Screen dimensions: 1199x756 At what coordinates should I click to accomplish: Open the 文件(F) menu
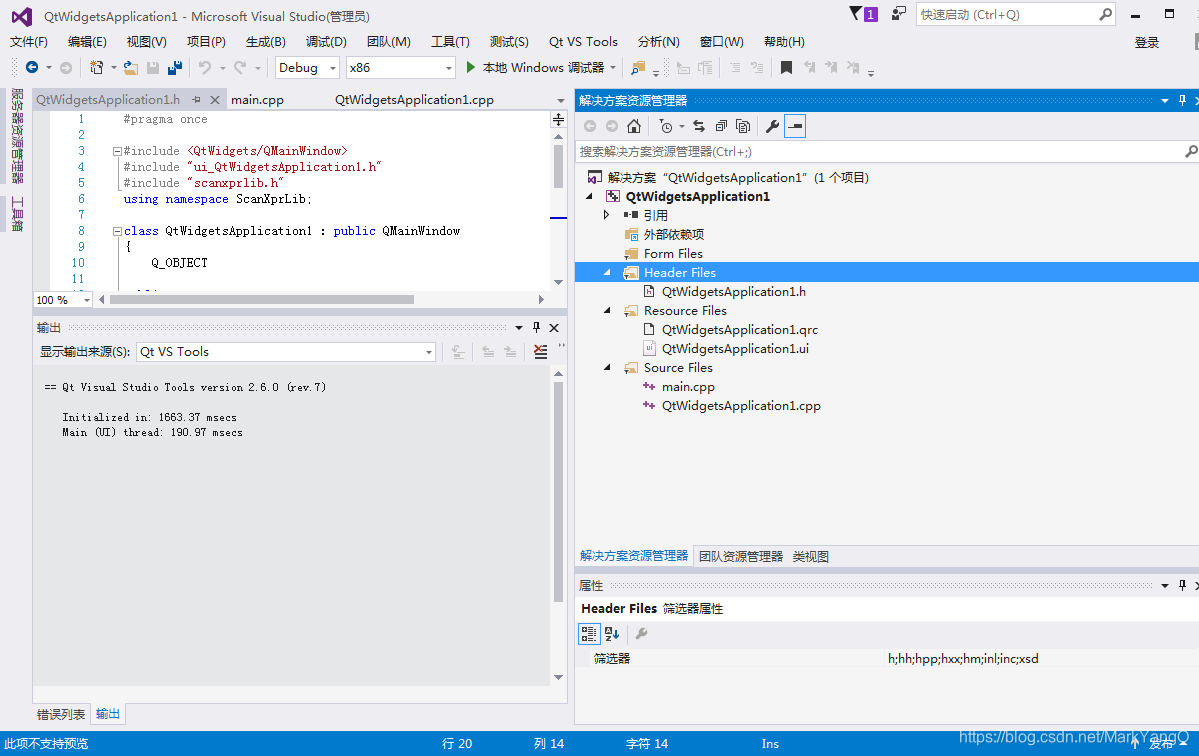28,42
